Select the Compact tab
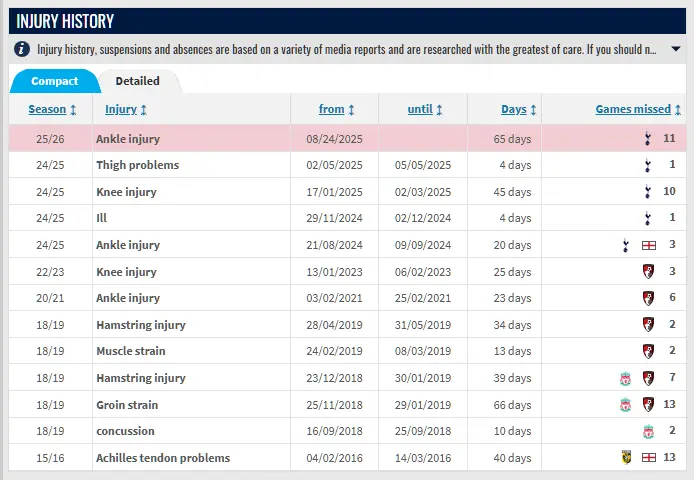This screenshot has width=694, height=480. 54,81
